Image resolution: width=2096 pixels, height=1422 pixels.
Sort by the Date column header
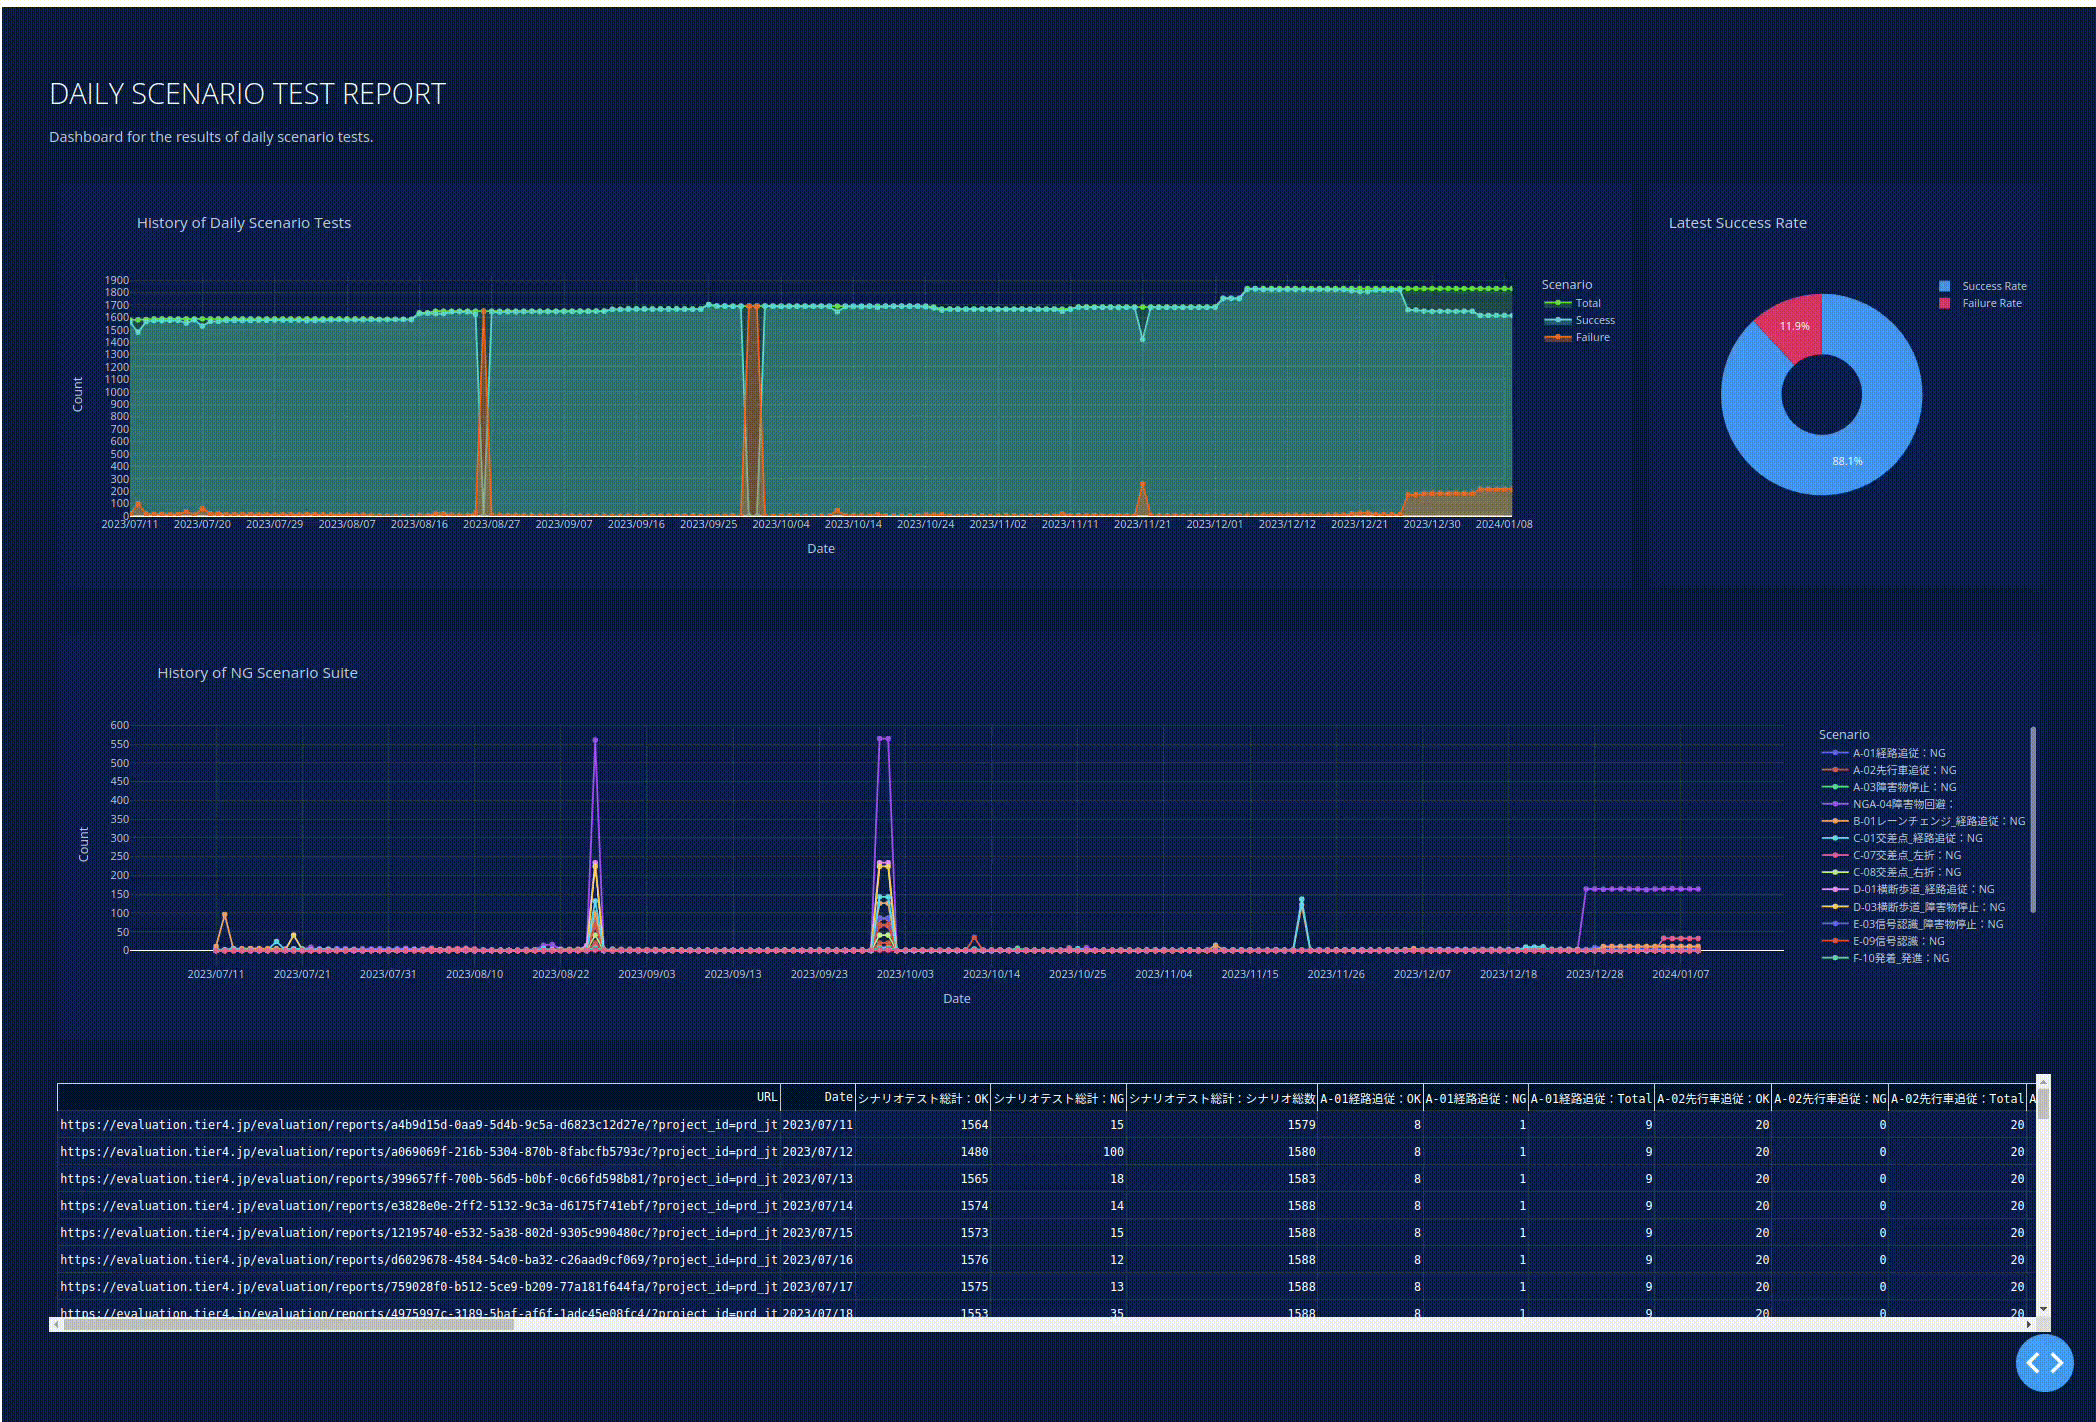837,1097
